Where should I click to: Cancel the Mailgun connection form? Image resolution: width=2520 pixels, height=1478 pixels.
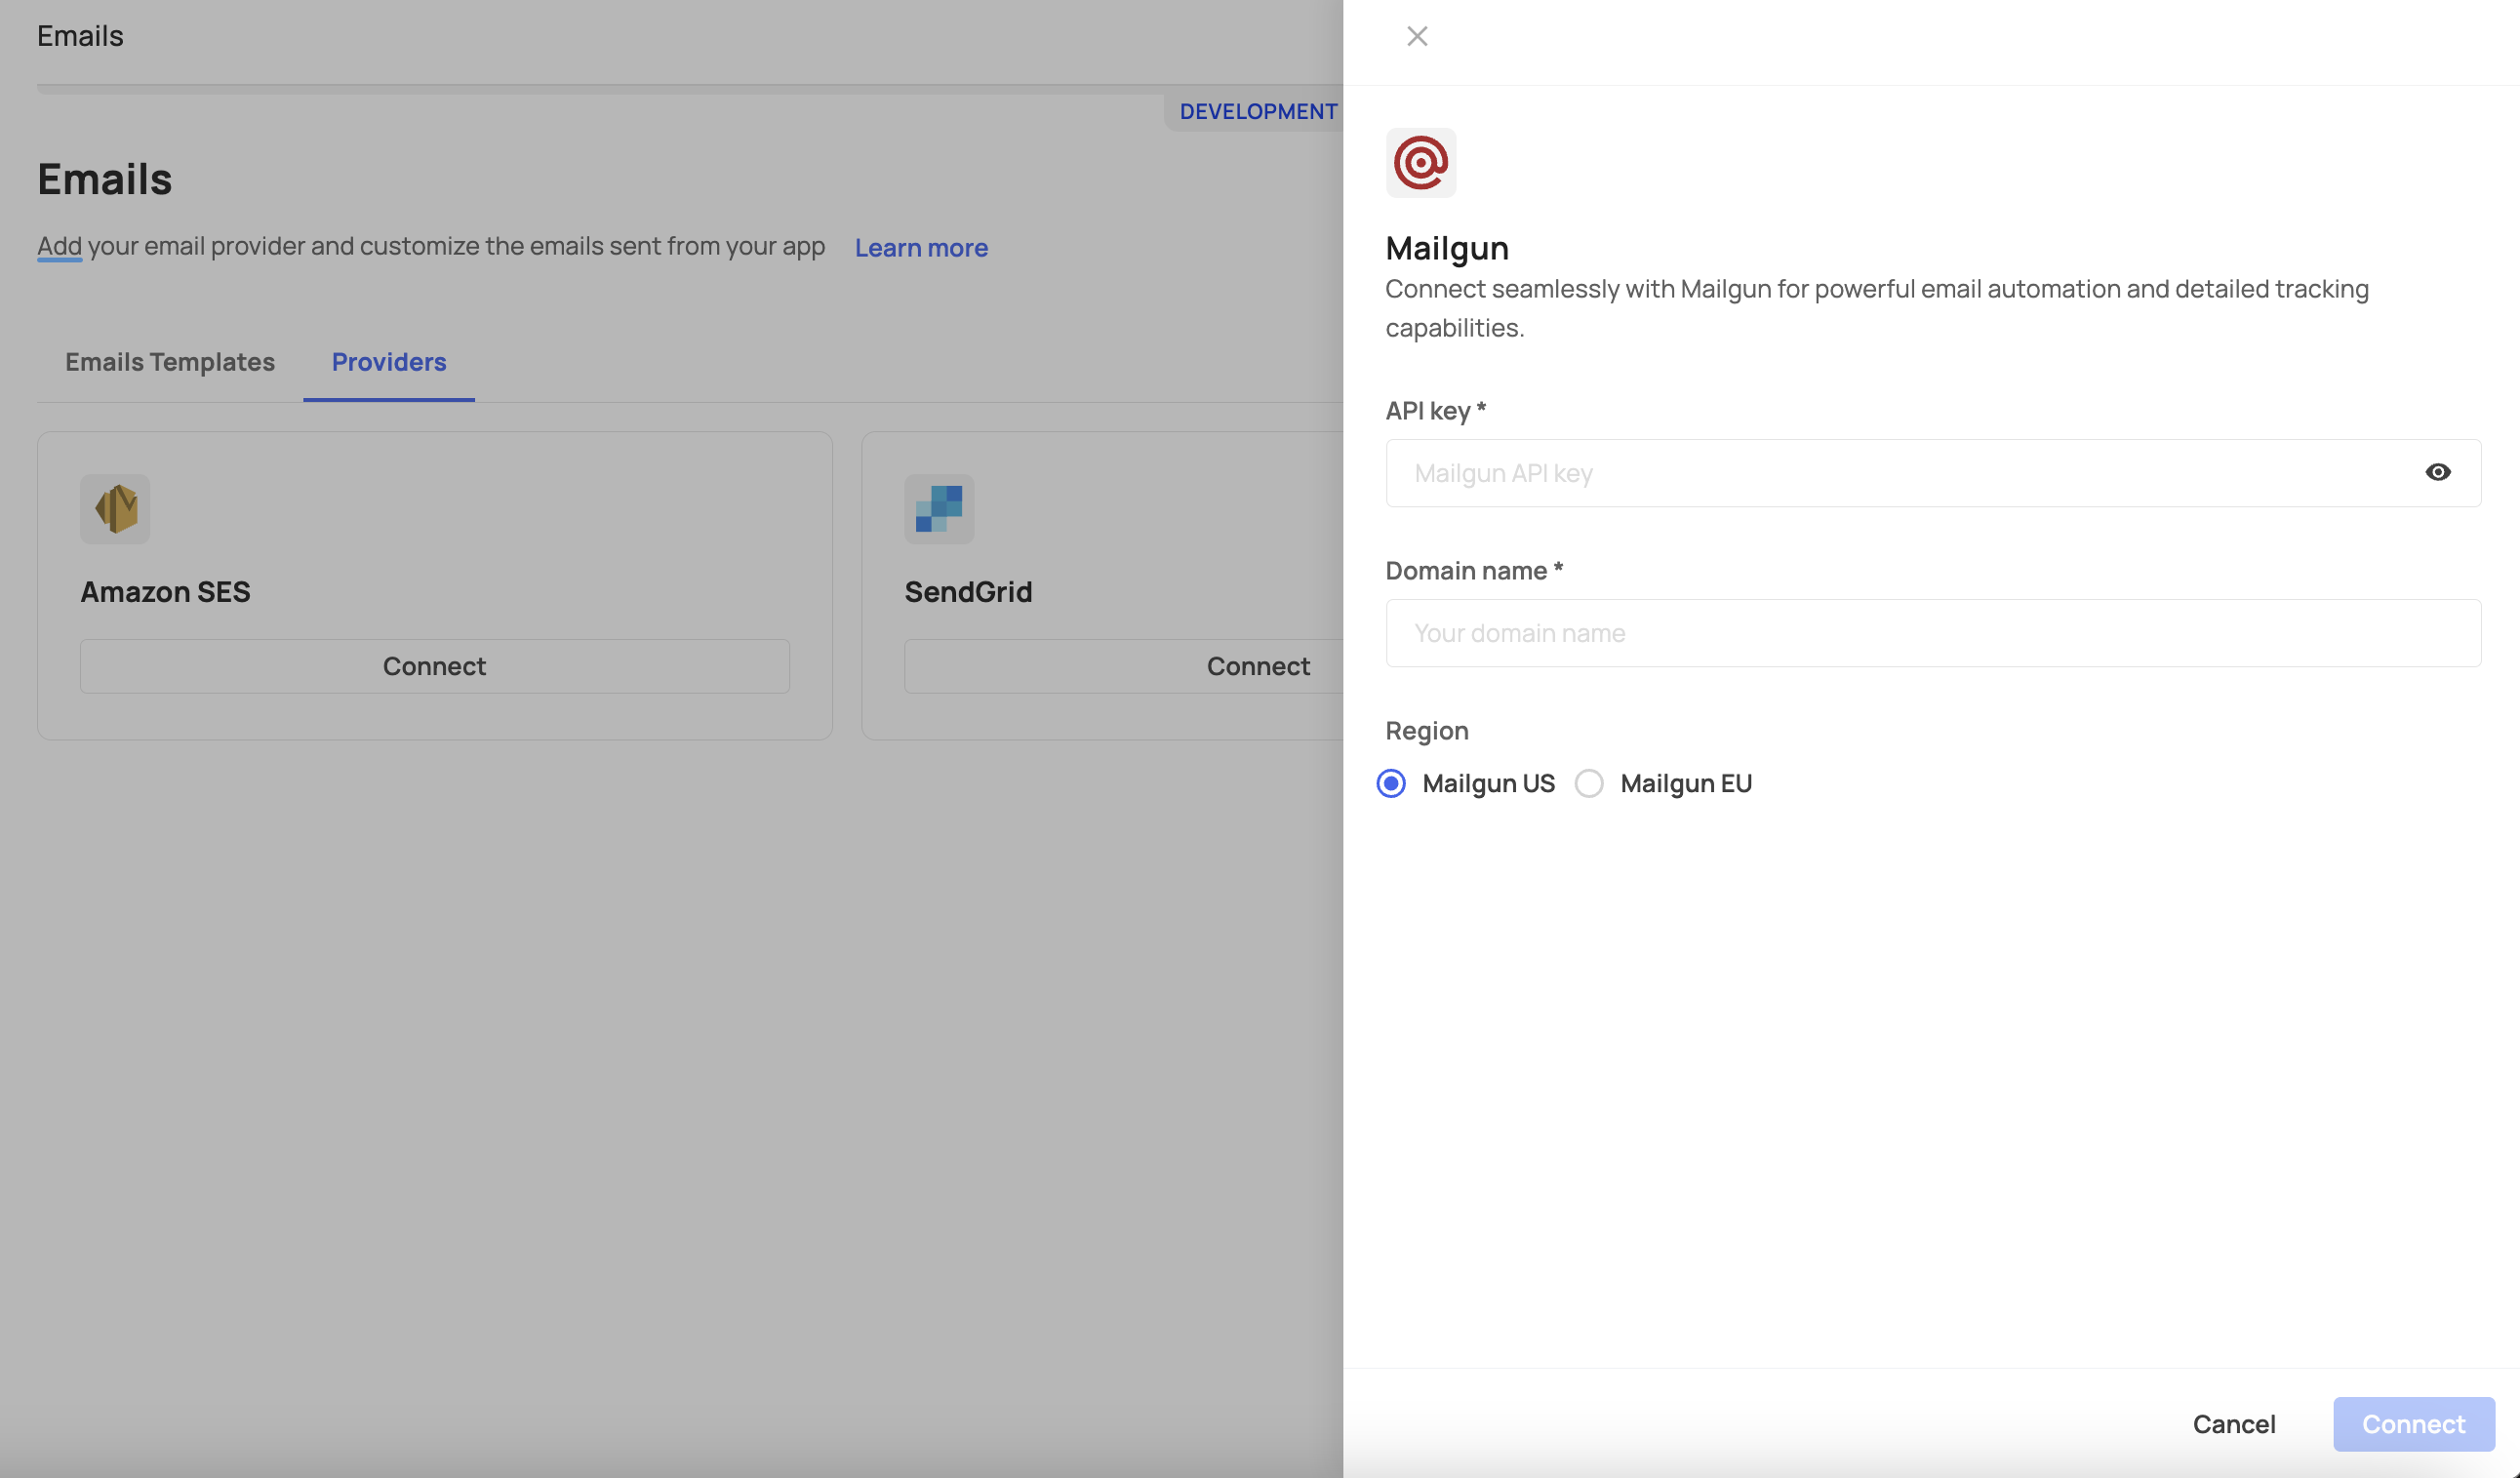click(x=2233, y=1423)
